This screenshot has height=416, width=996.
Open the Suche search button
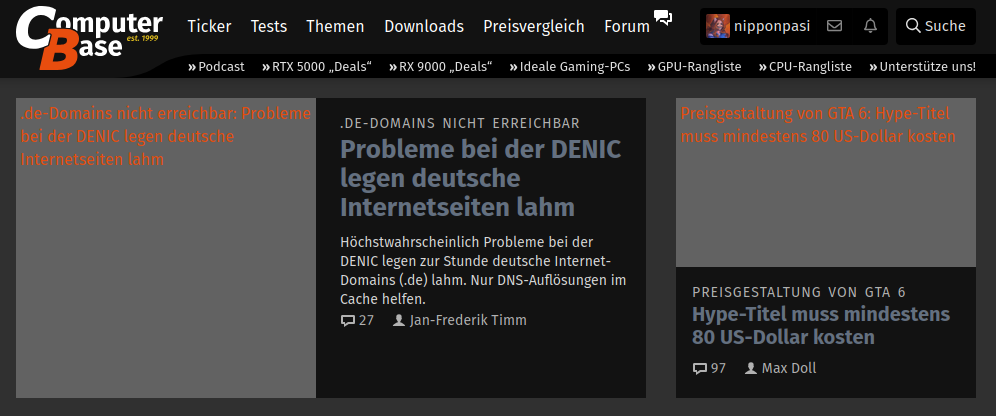936,26
